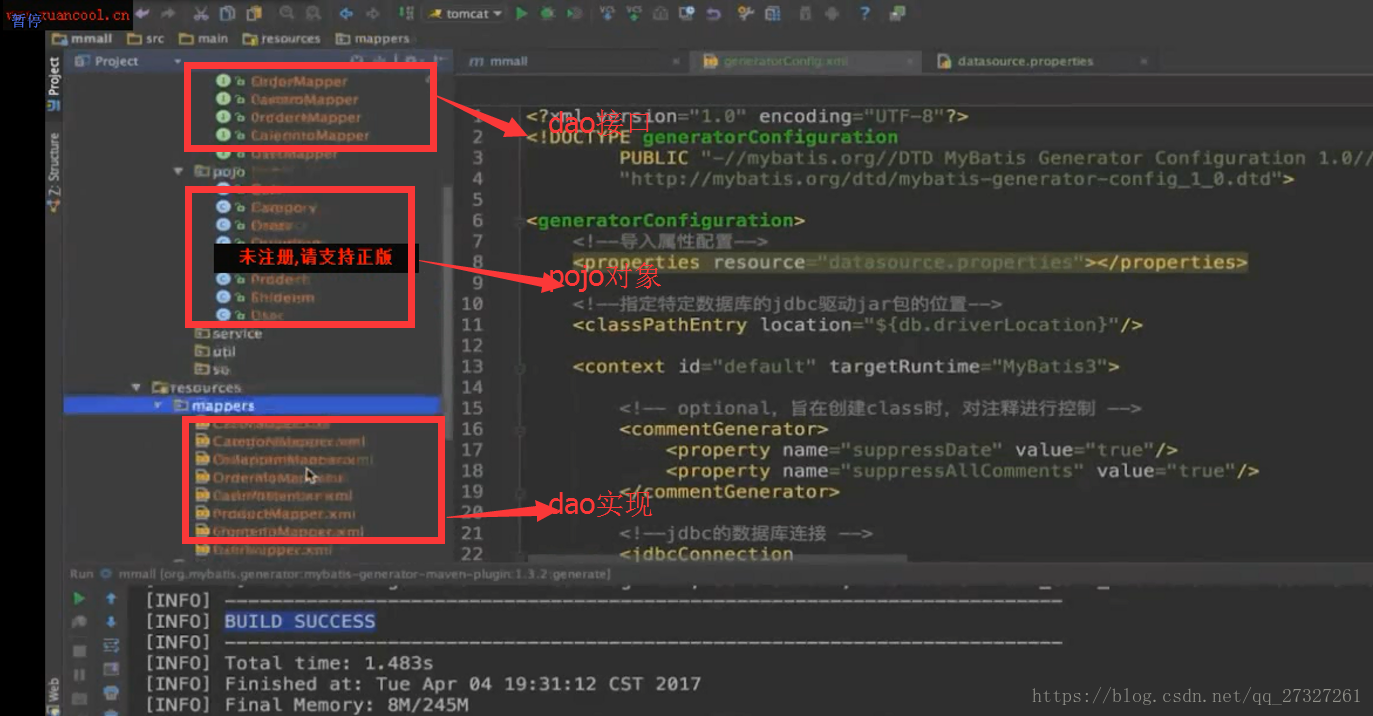Click the Copy icon in the toolbar
Viewport: 1373px width, 716px height.
click(228, 14)
